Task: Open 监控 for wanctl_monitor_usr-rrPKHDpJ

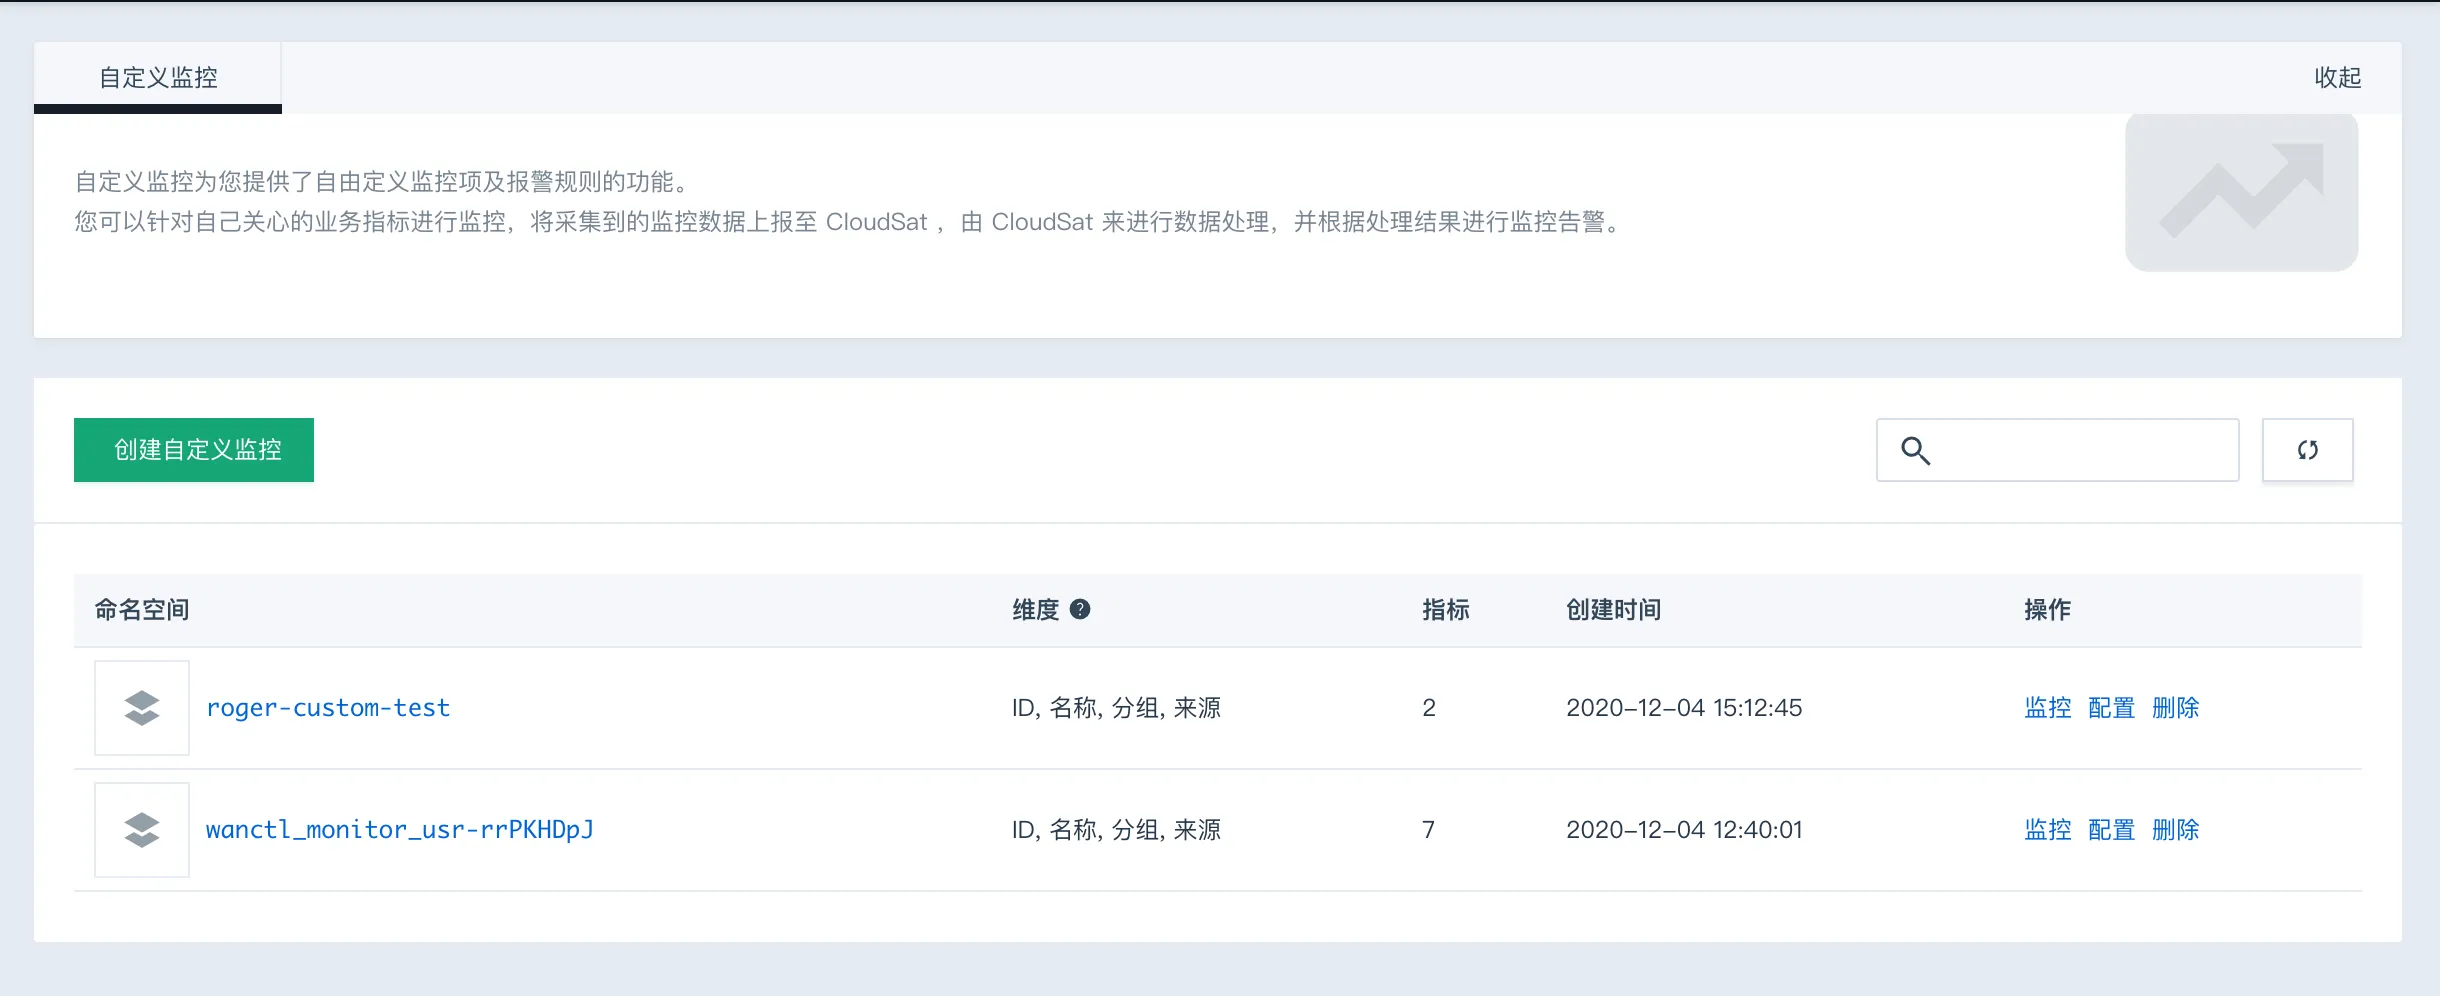Action: click(x=2047, y=830)
